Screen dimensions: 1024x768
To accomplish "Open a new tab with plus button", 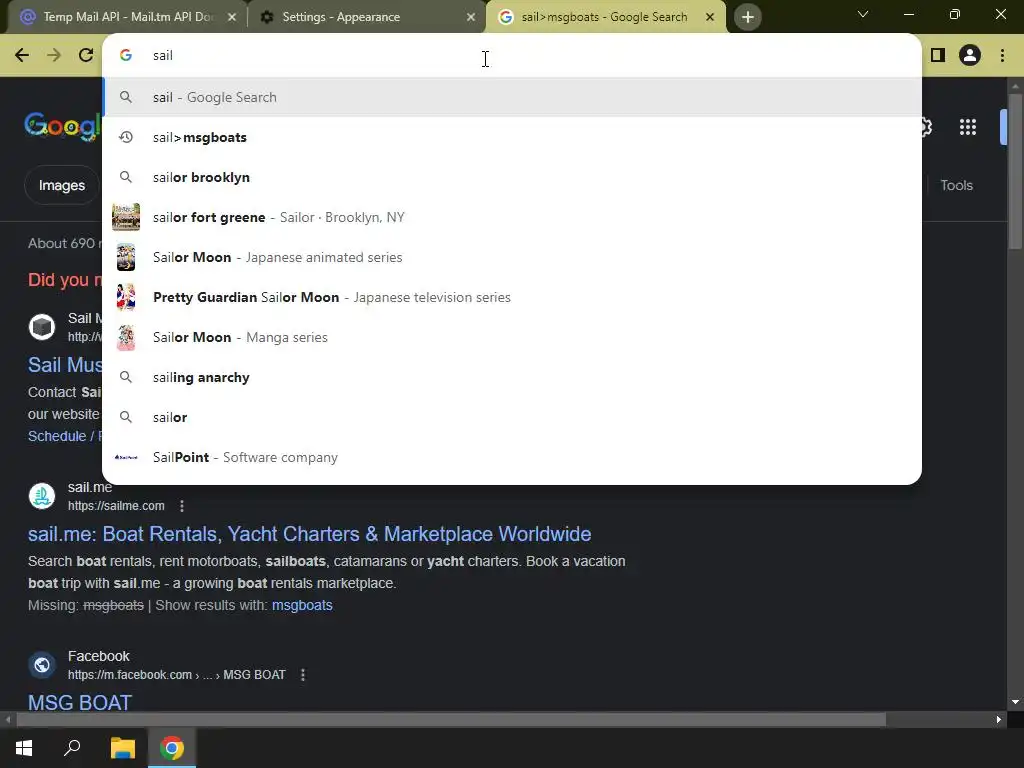I will [x=748, y=17].
